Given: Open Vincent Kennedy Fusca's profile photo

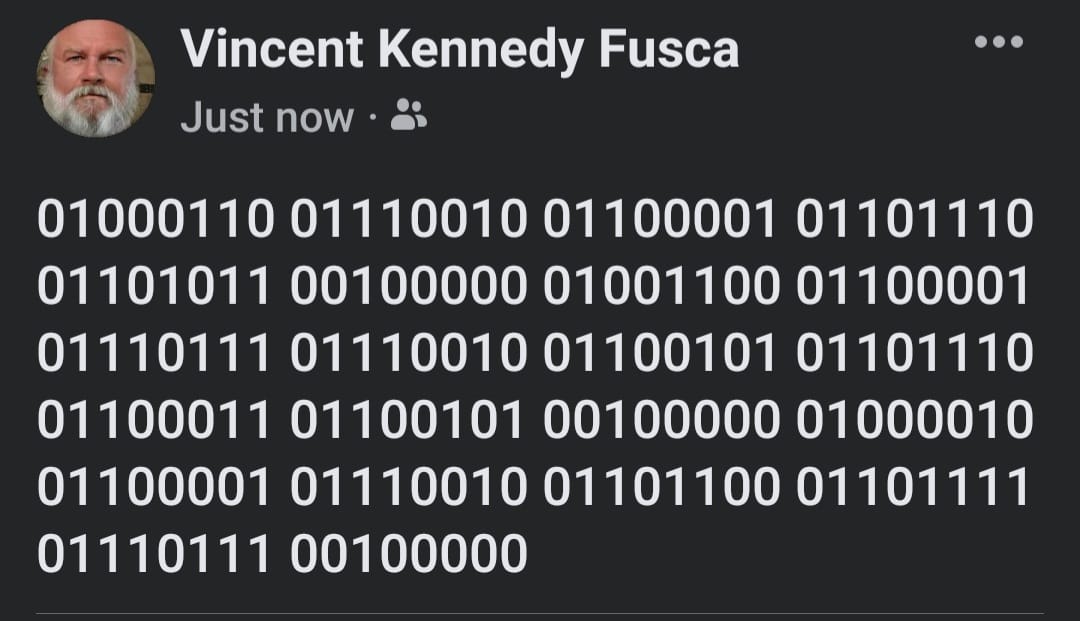Looking at the screenshot, I should pos(96,78).
